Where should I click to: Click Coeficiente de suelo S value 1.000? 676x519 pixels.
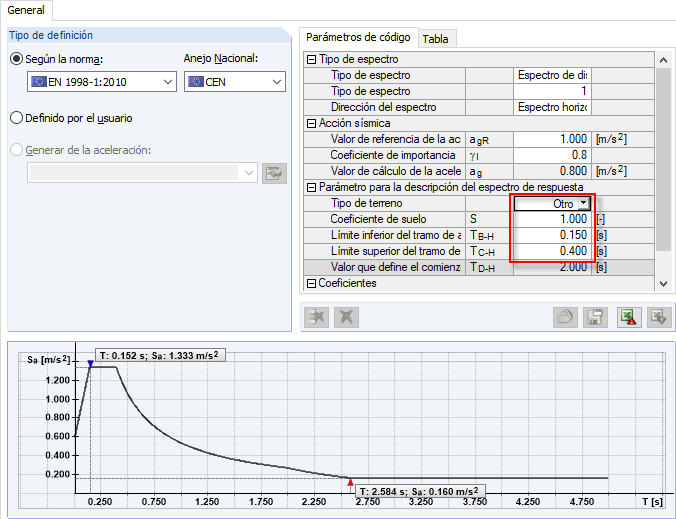pos(552,219)
